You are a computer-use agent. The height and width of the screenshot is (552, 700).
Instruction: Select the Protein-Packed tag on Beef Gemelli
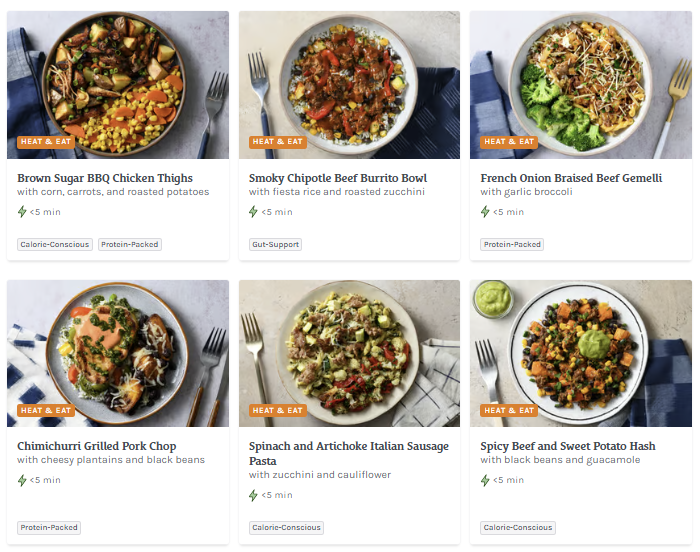click(x=512, y=244)
